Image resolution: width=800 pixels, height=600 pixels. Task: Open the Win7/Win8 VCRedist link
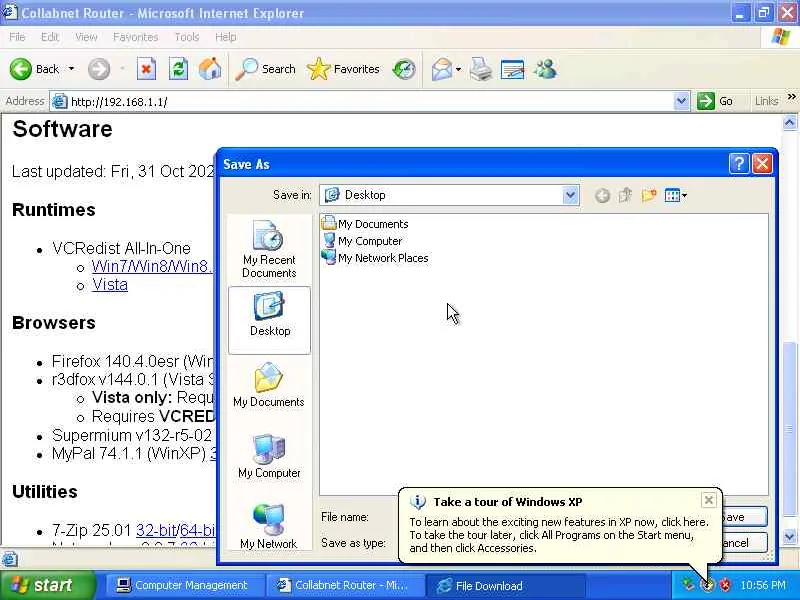click(152, 266)
